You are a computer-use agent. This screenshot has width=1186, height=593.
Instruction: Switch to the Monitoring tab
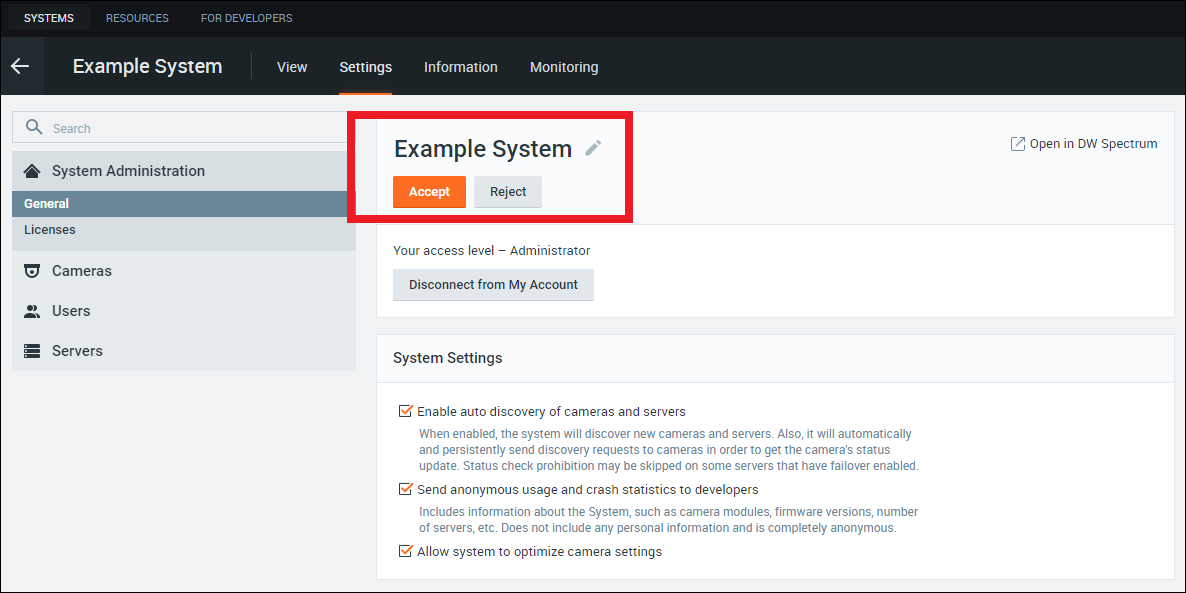click(x=564, y=67)
